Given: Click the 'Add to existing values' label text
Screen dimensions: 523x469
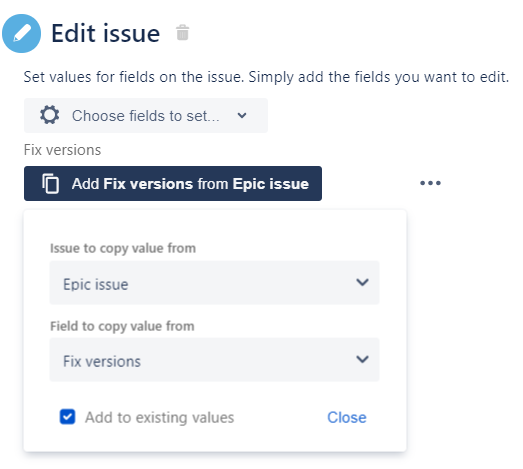Looking at the screenshot, I should tap(159, 418).
